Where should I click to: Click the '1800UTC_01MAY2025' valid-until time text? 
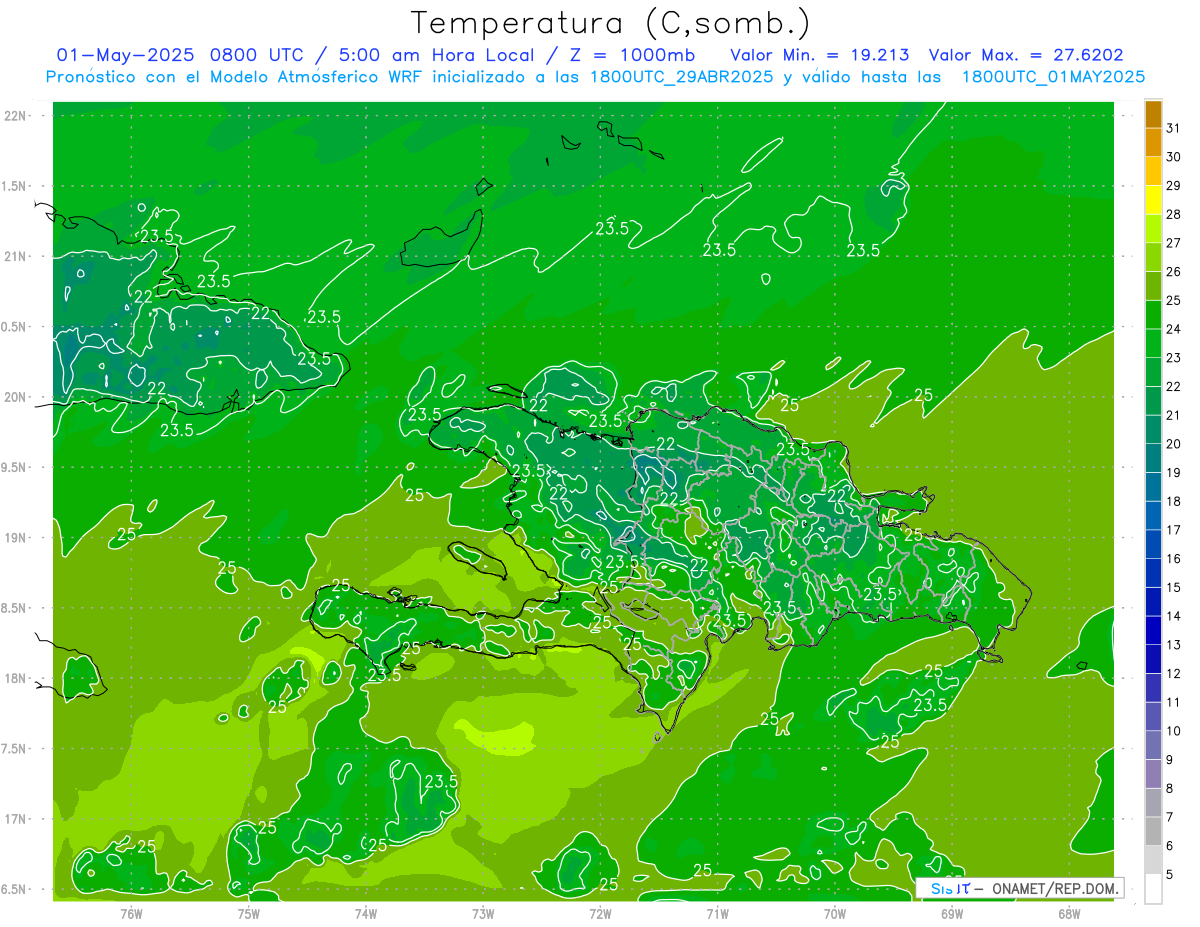point(1053,77)
